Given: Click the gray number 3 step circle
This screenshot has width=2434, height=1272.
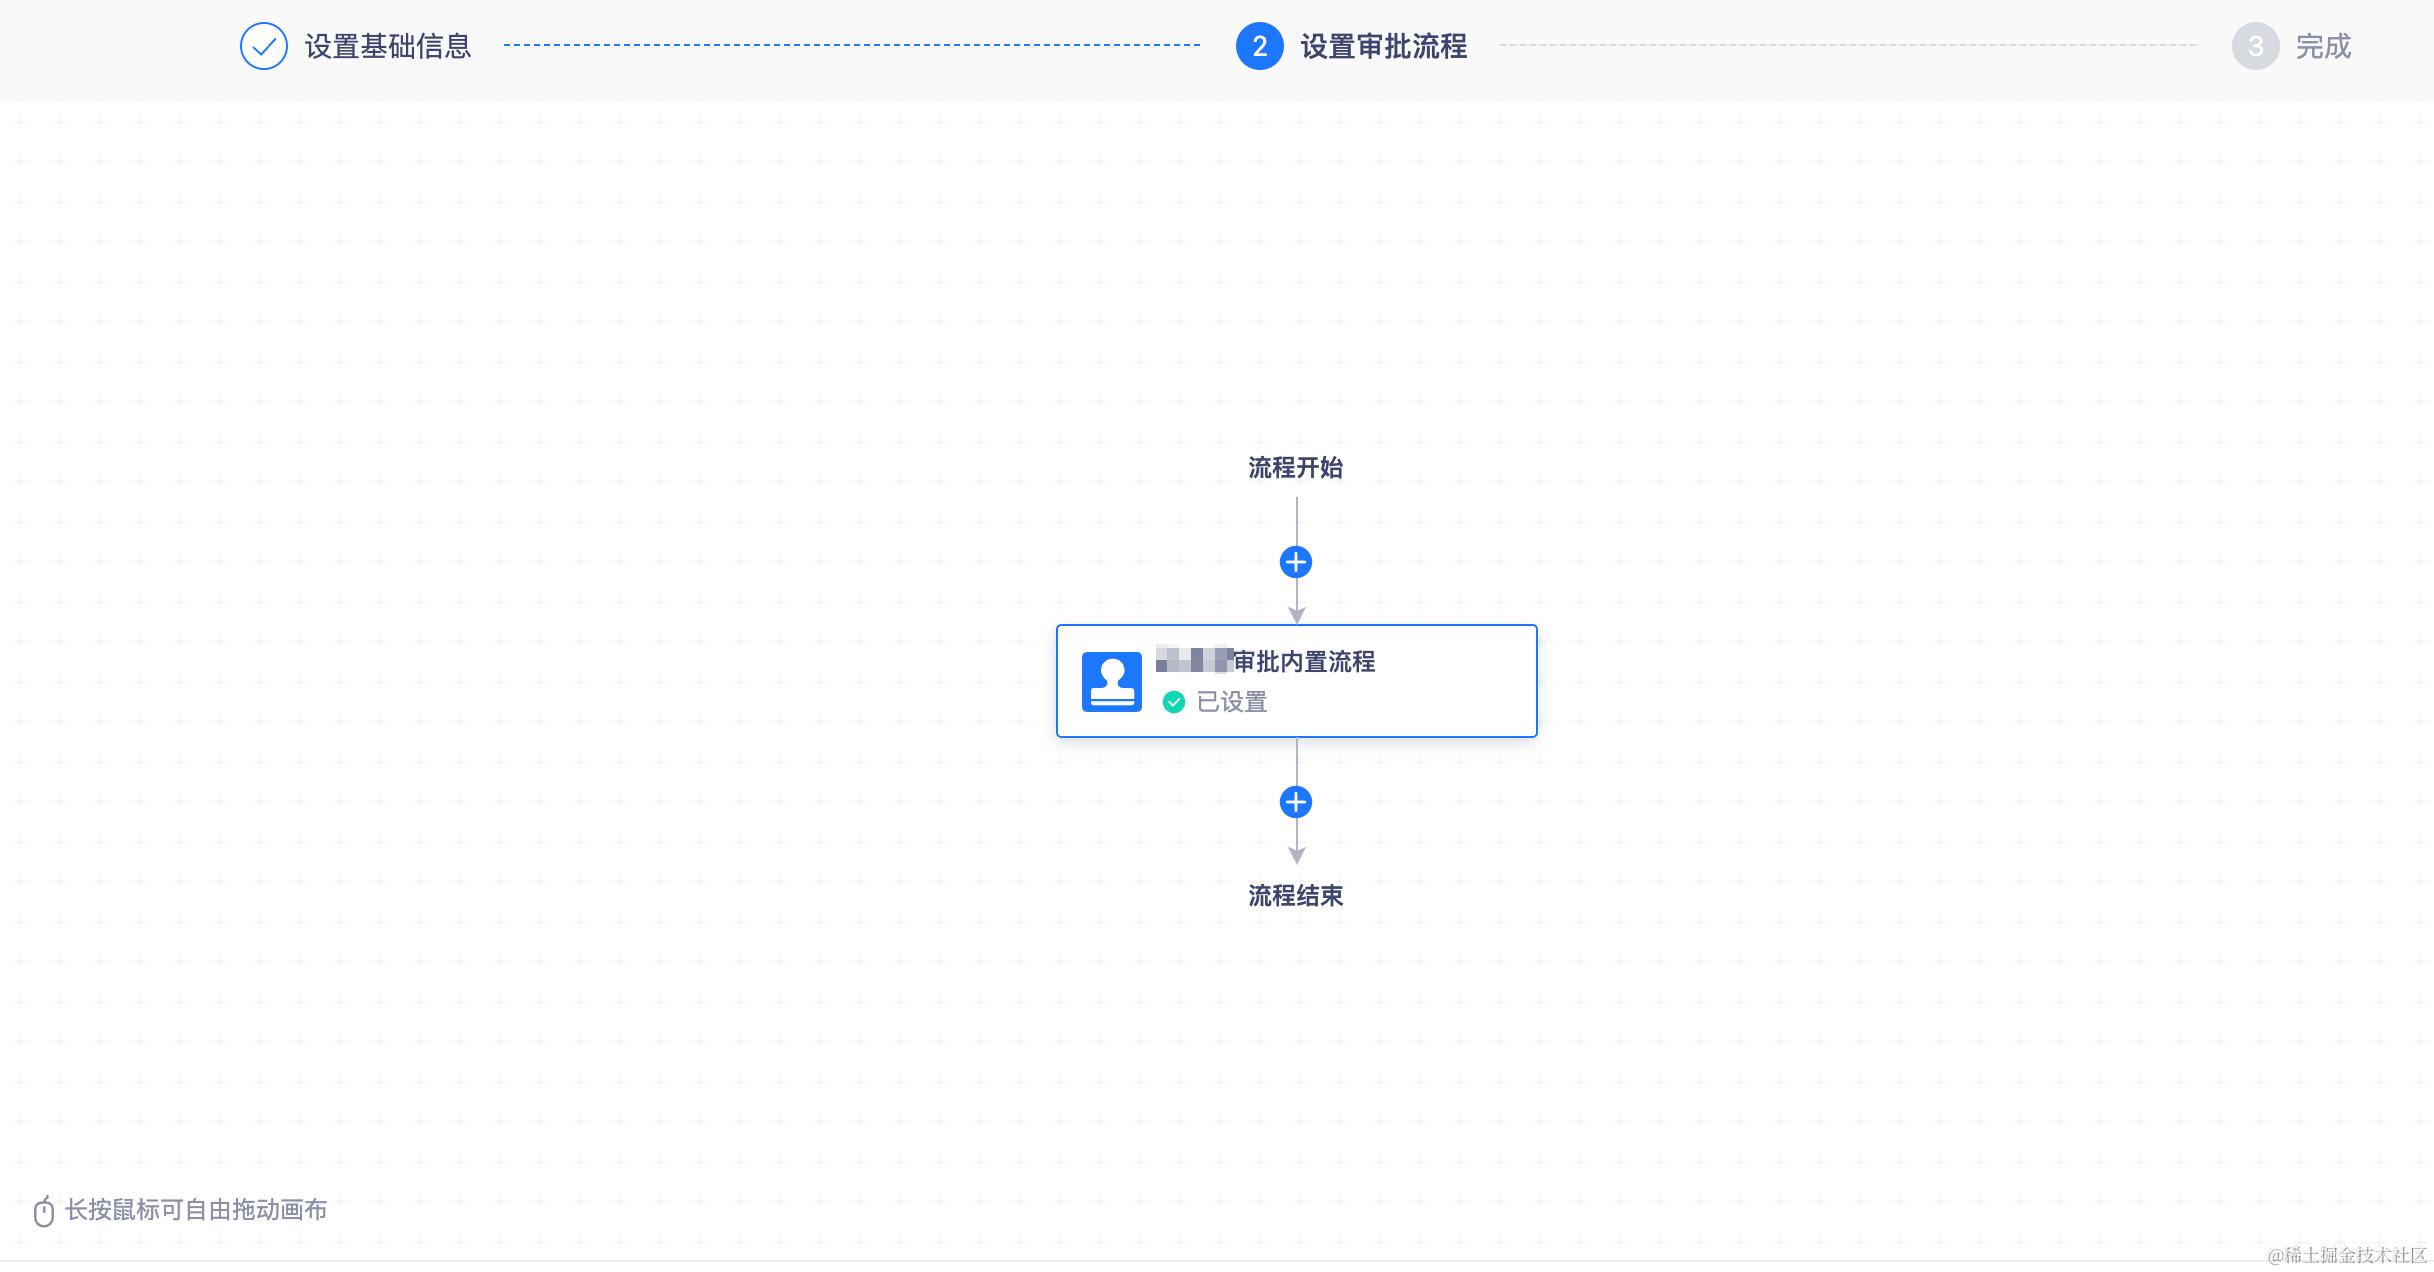Looking at the screenshot, I should [2255, 46].
